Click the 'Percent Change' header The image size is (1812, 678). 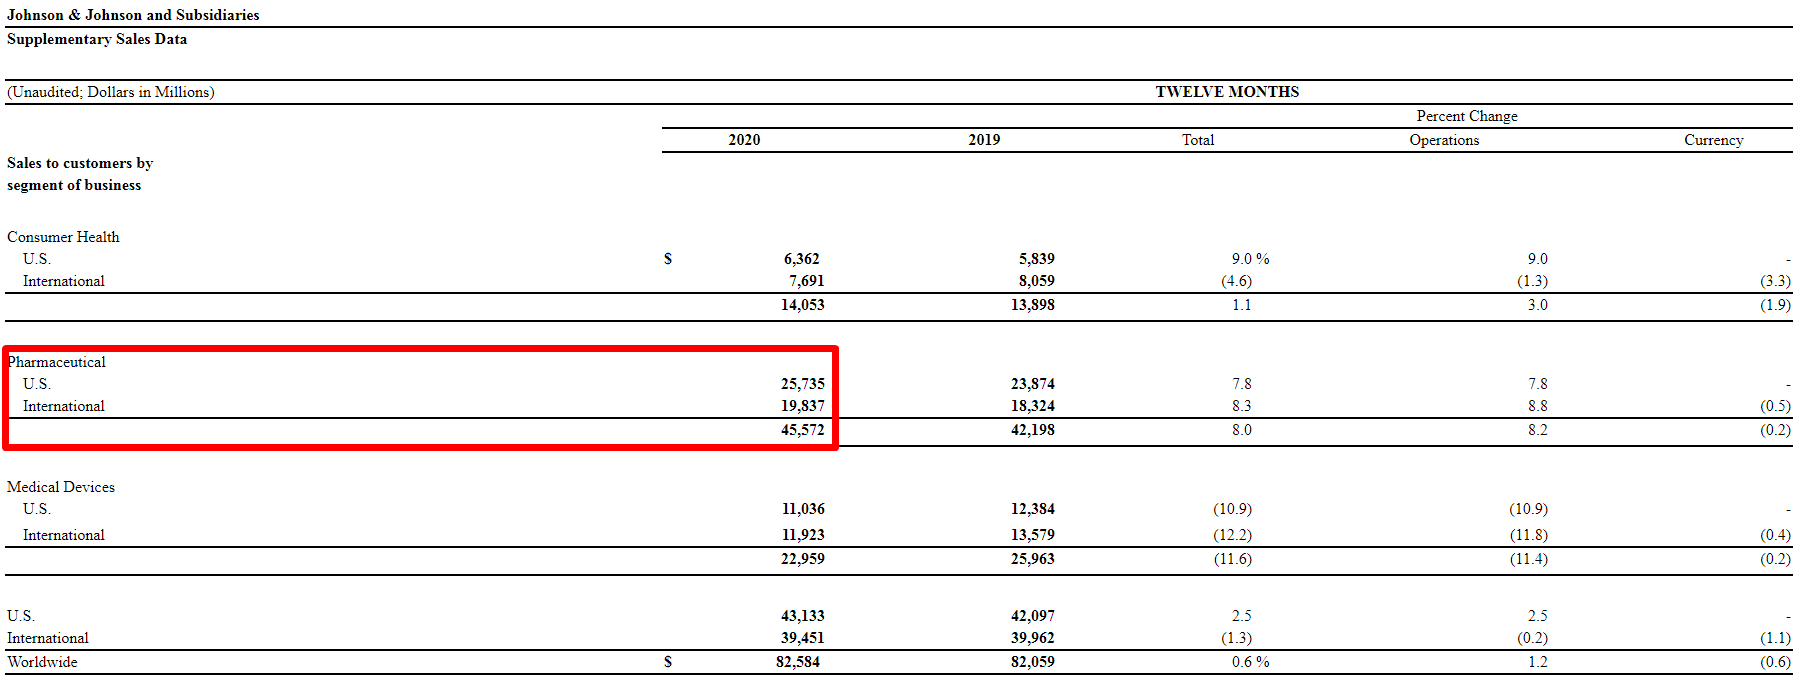1467,116
